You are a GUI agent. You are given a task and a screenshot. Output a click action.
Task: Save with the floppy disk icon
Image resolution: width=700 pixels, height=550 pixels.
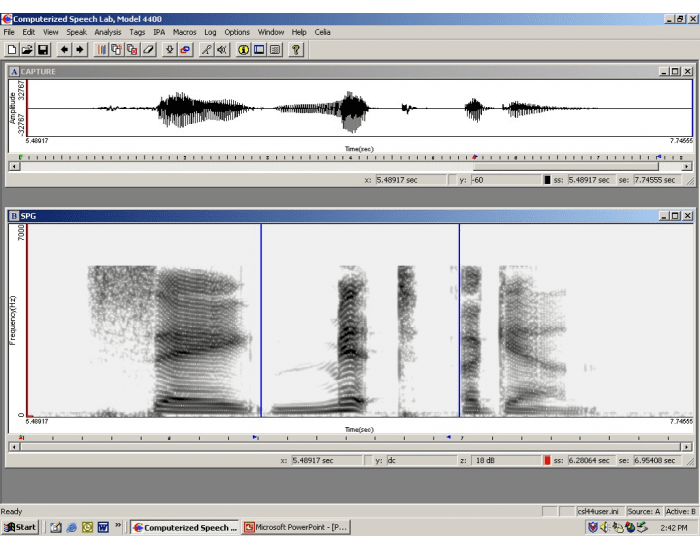(x=43, y=50)
